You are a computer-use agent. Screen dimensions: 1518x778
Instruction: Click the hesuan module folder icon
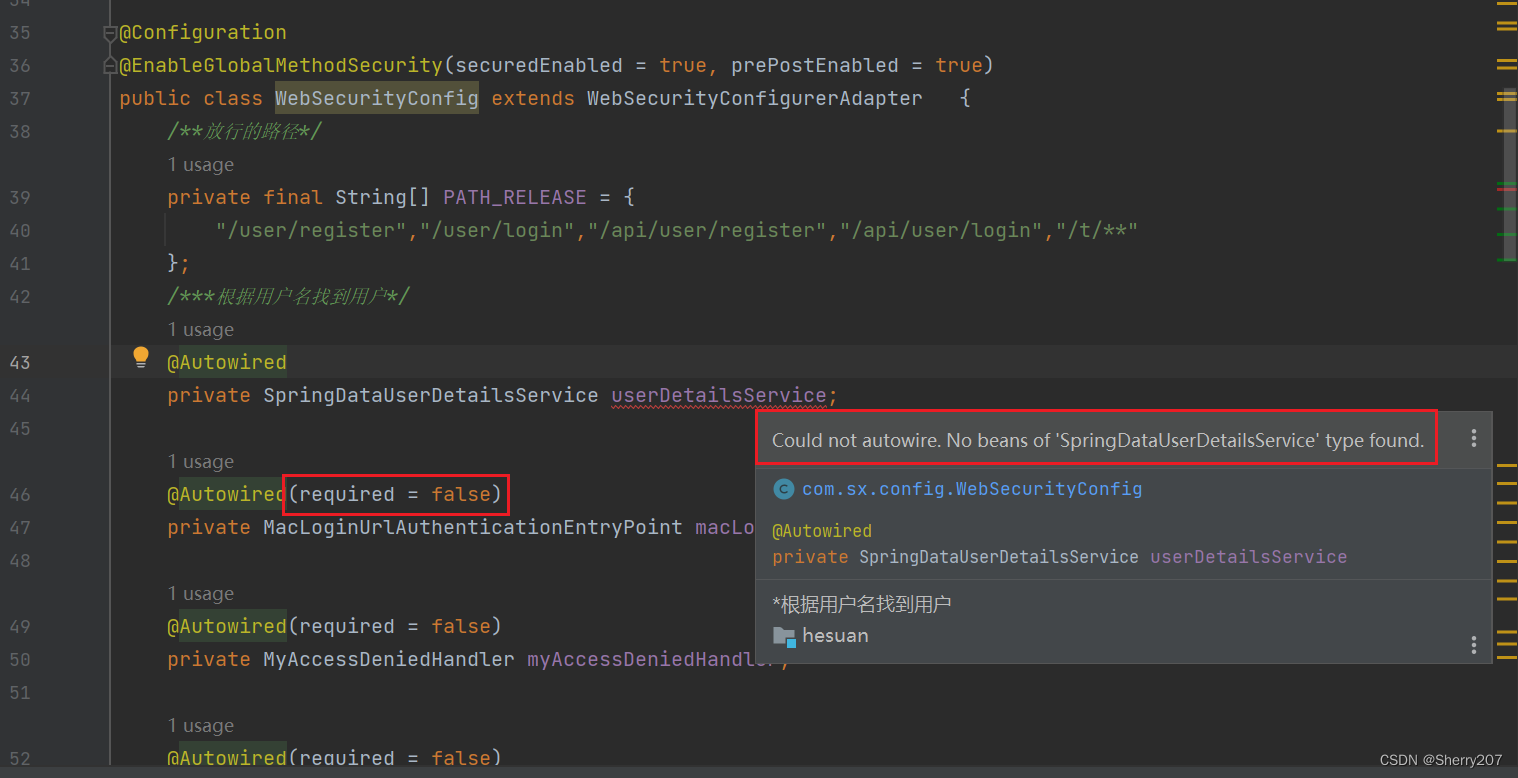click(x=784, y=636)
